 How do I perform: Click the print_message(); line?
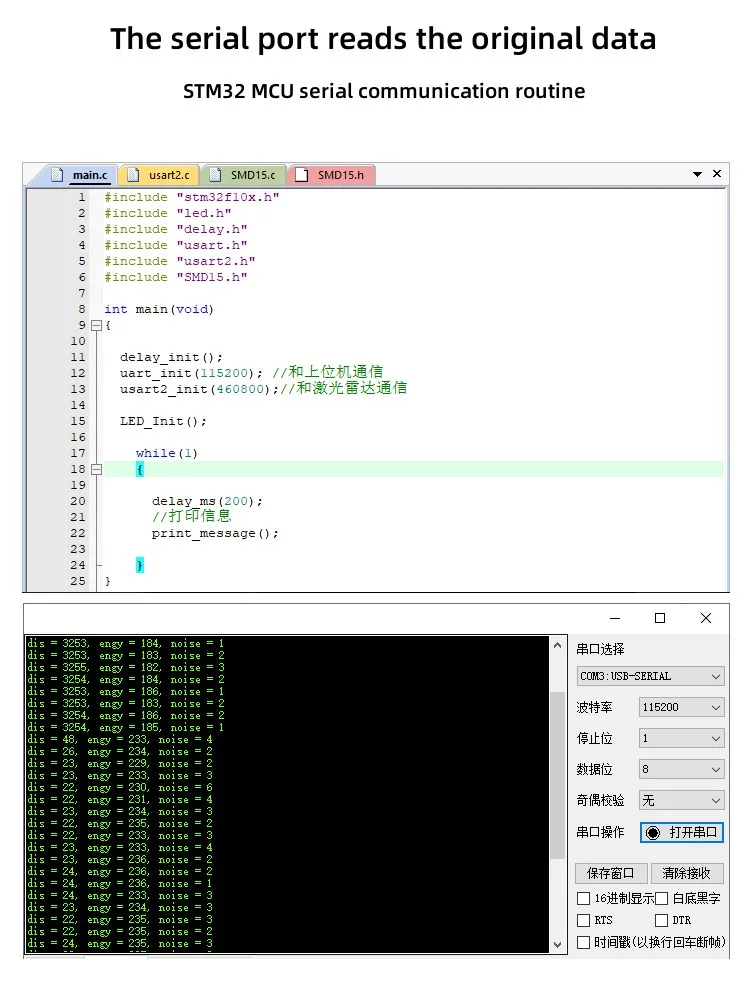pyautogui.click(x=215, y=534)
